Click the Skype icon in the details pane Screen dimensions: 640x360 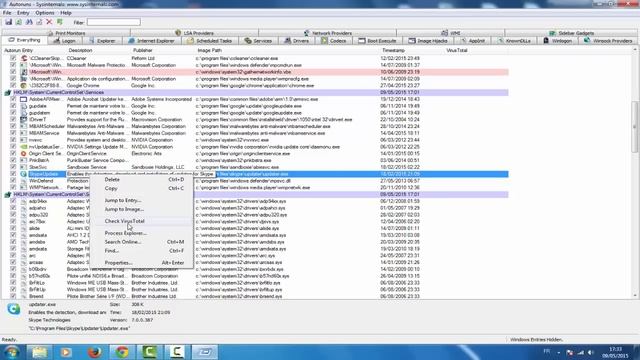[x=13, y=309]
